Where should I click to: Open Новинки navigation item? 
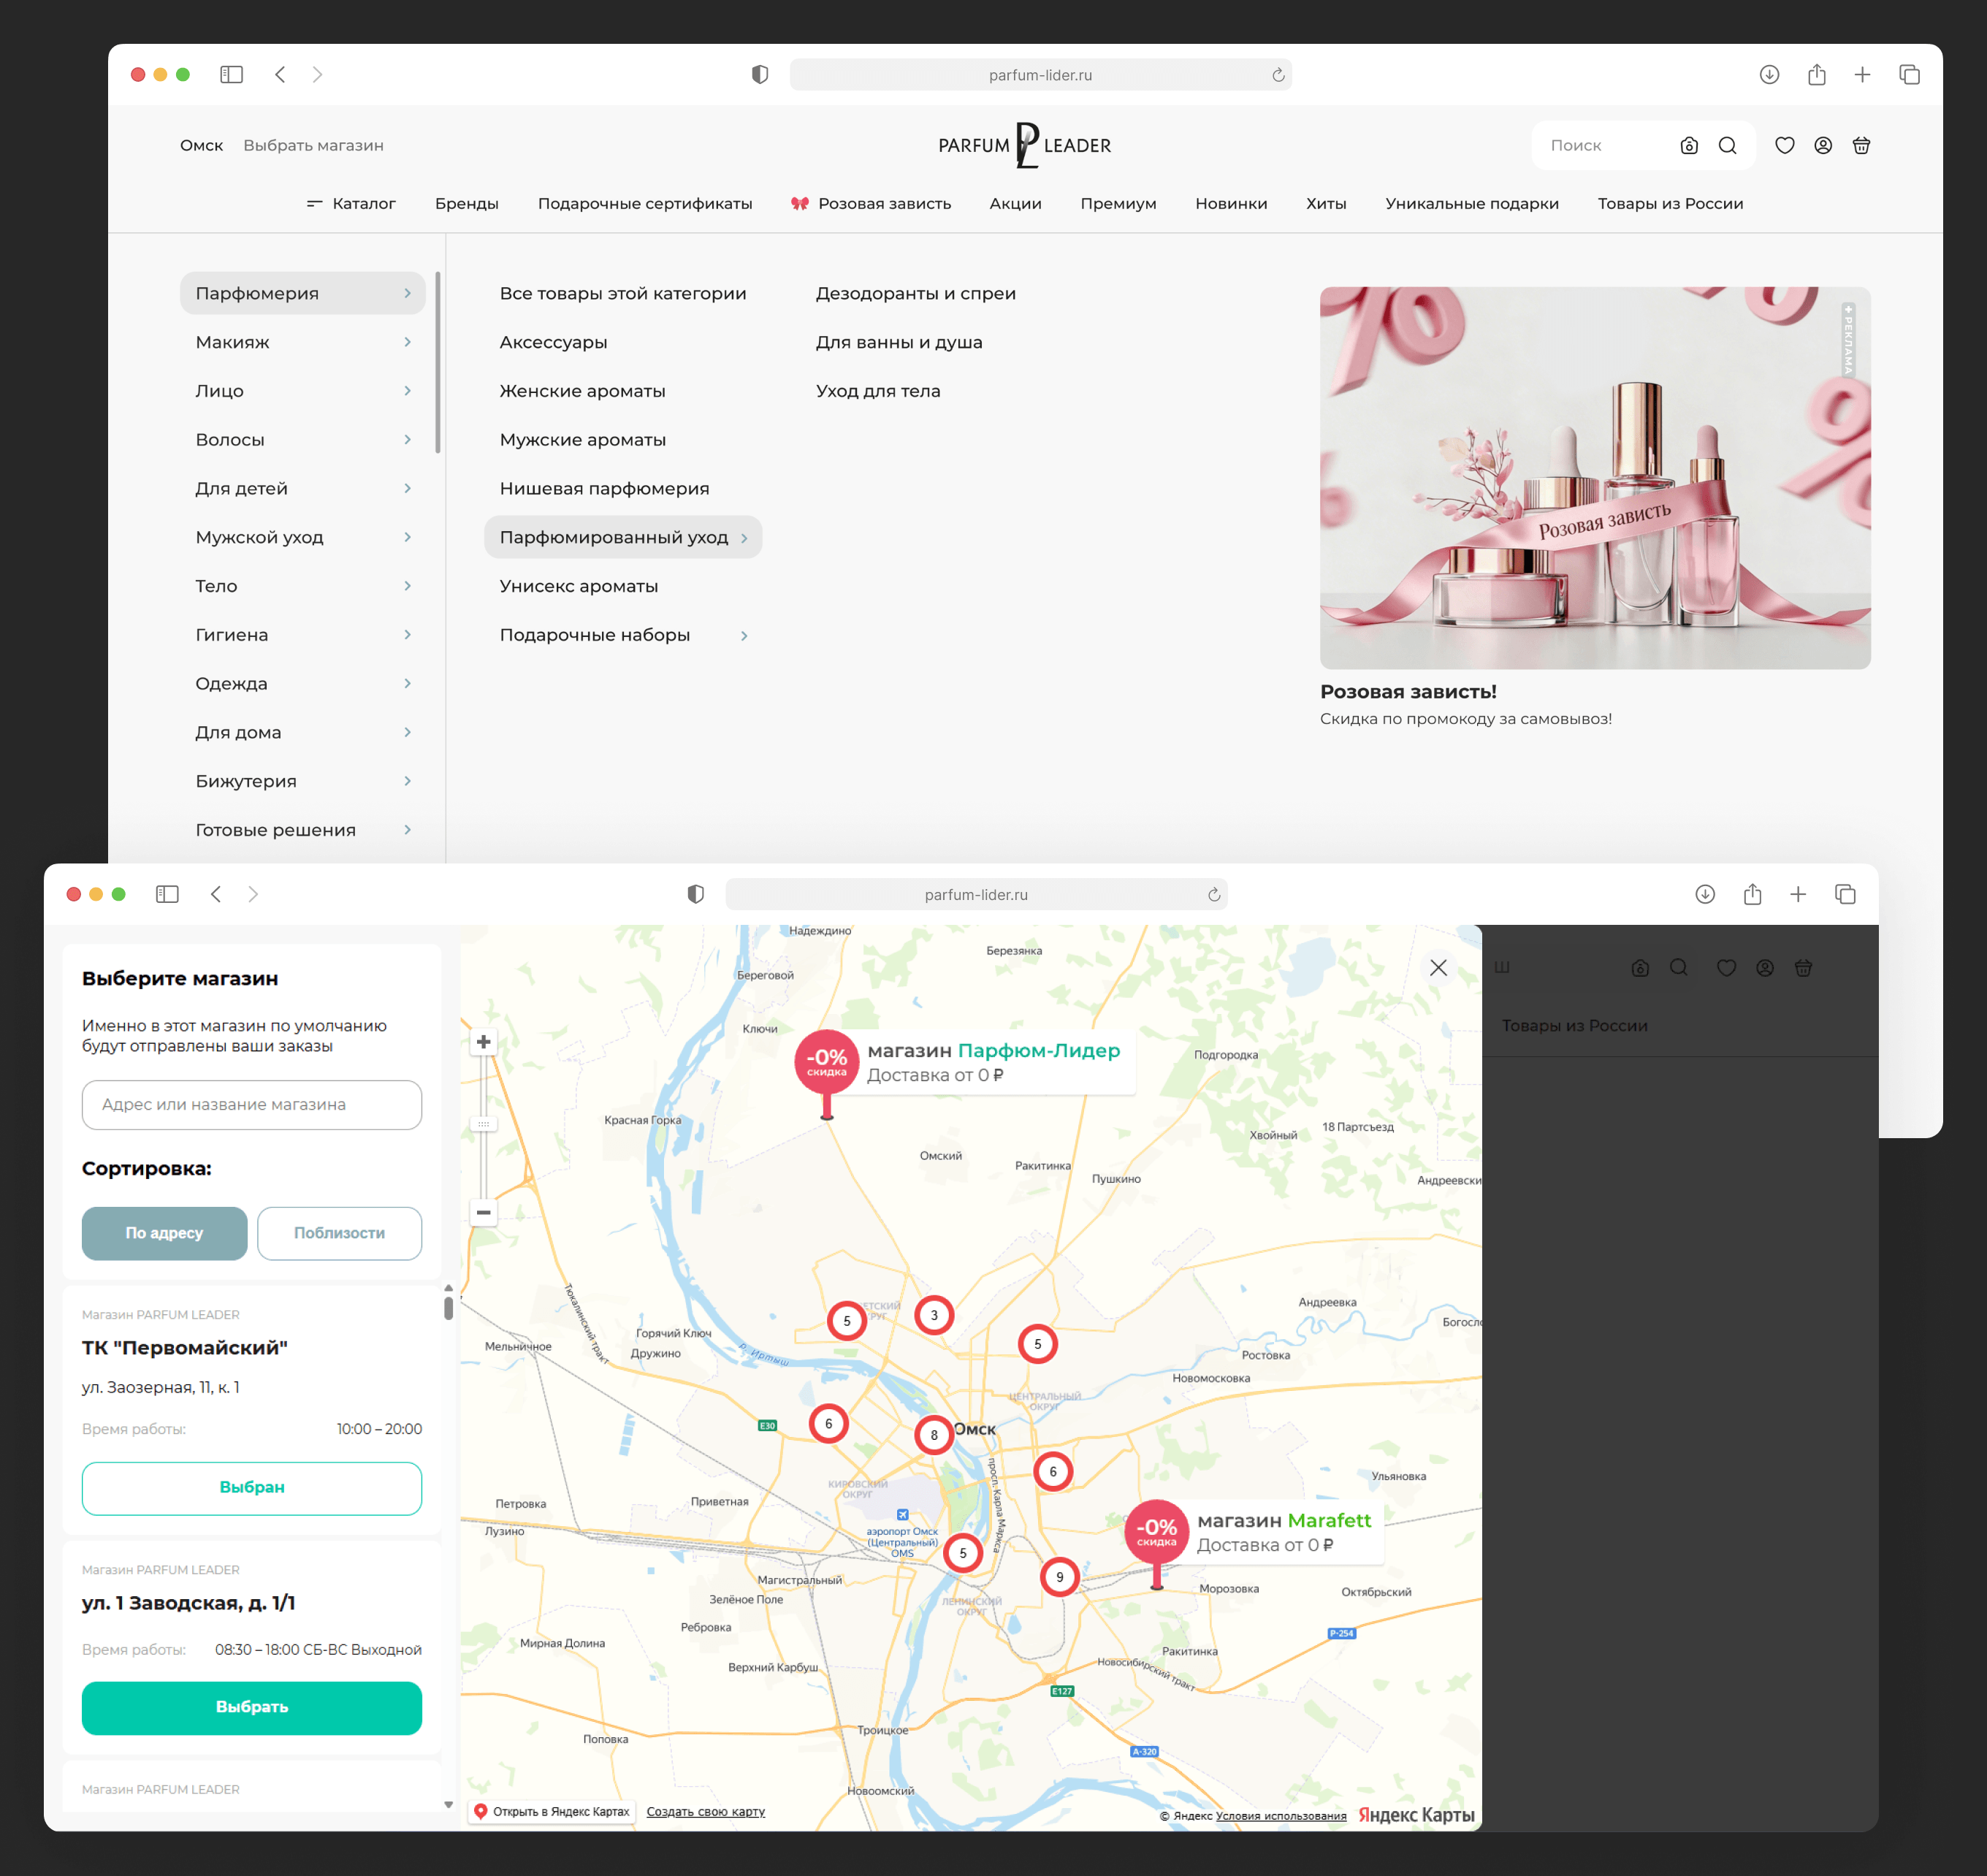pos(1231,204)
